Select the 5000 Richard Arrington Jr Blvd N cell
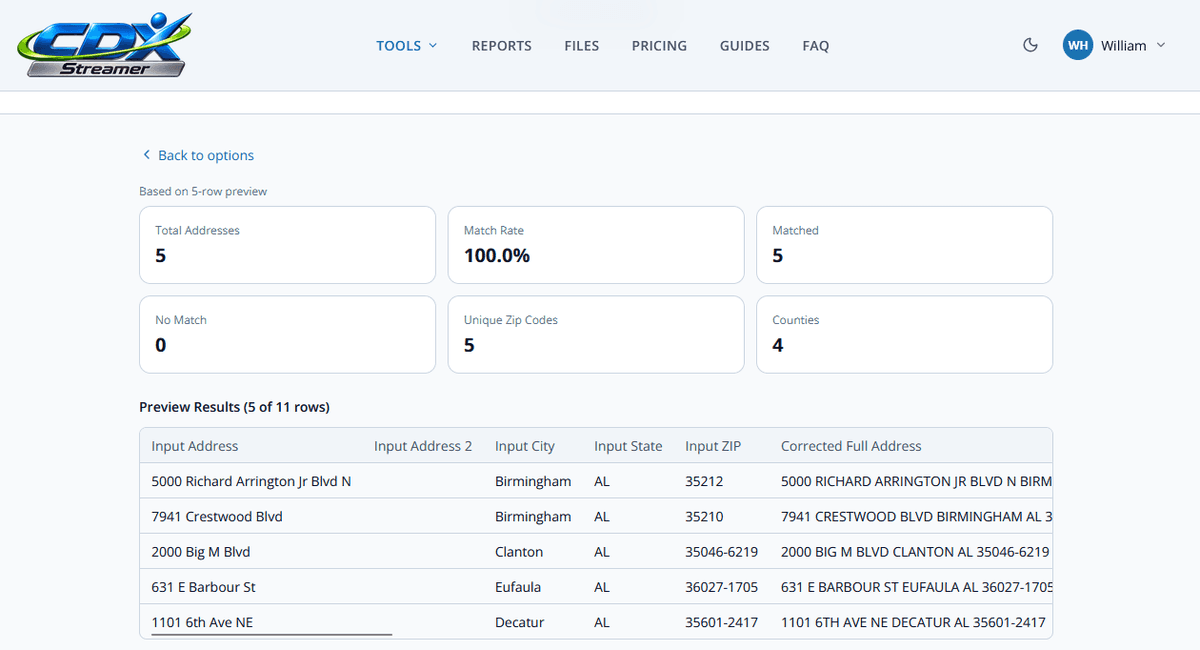 [x=251, y=481]
